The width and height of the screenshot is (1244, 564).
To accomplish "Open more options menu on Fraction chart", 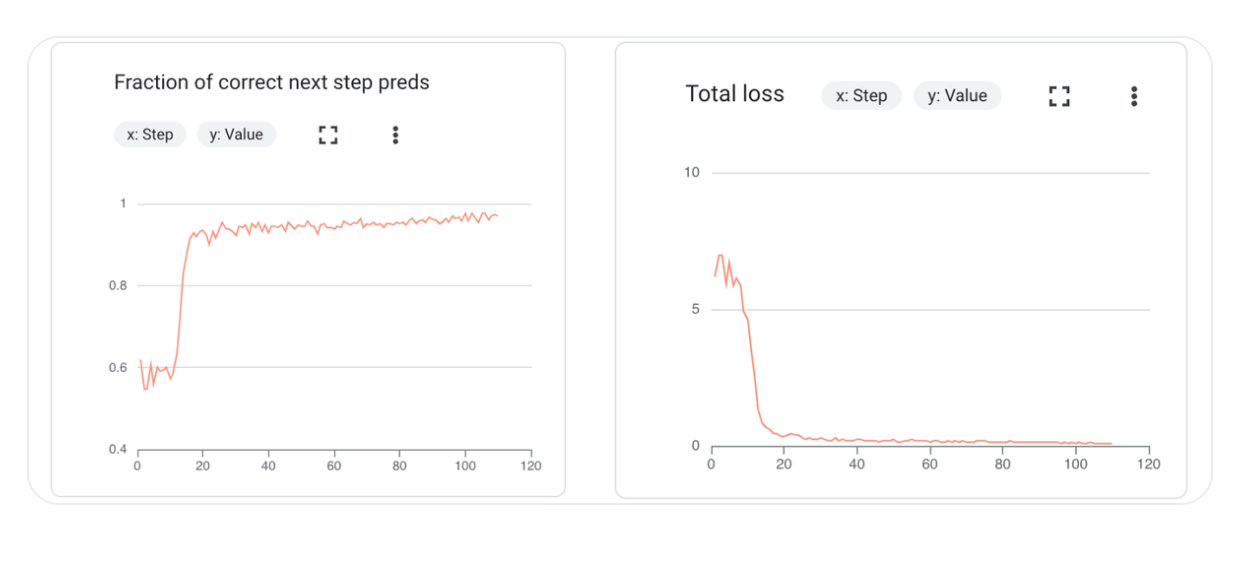I will point(395,135).
